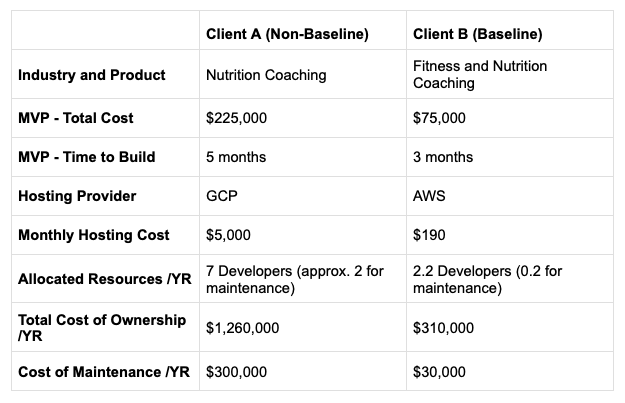Select the MVP - Total Cost label
The image size is (625, 403).
[x=76, y=118]
